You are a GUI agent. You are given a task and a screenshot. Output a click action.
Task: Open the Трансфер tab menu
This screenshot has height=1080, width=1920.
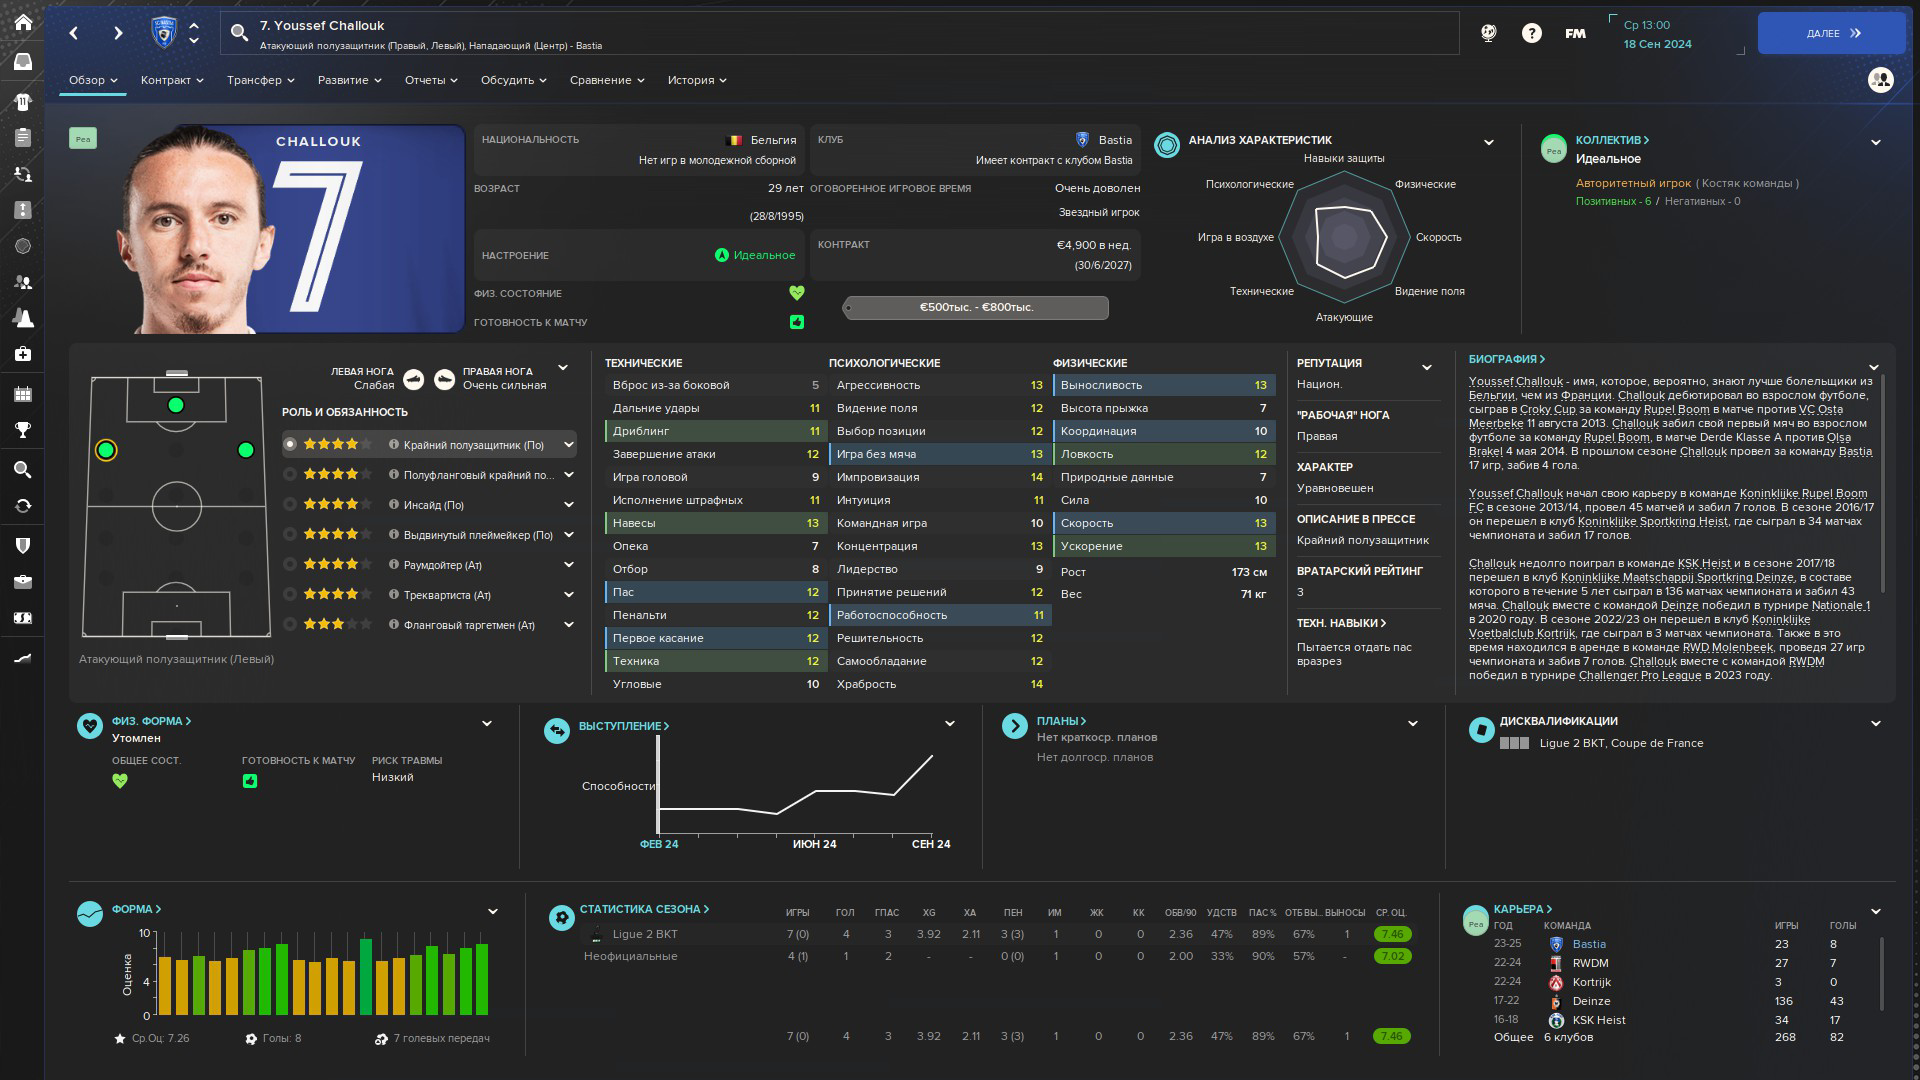point(260,80)
